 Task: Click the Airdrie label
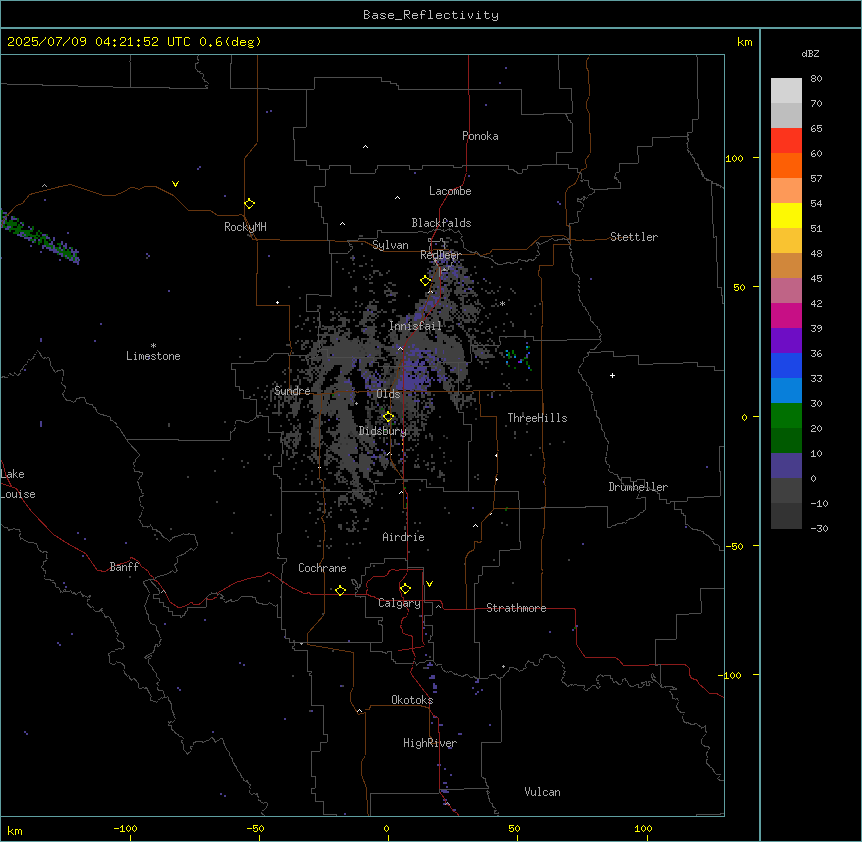[404, 537]
